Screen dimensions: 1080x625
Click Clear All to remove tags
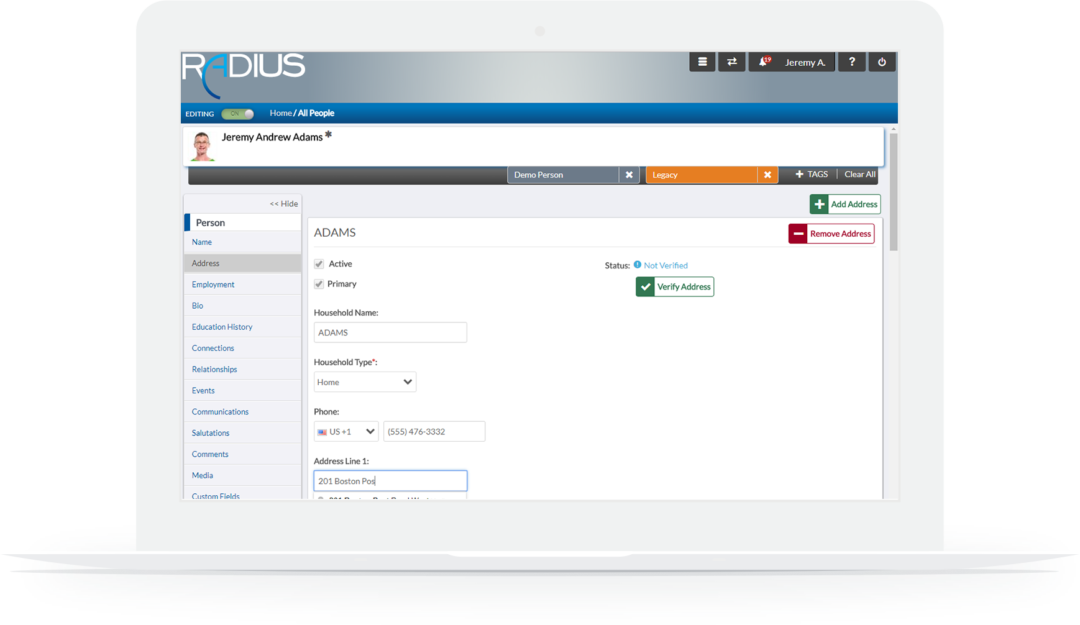coord(860,174)
